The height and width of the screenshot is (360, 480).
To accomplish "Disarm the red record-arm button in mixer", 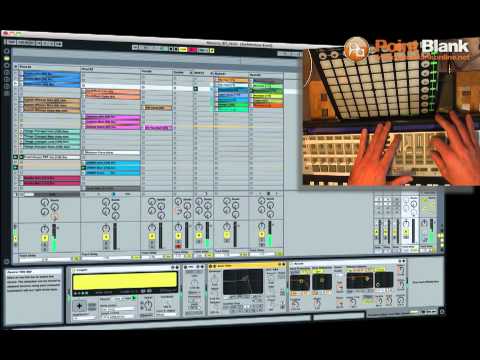I will coord(179,246).
